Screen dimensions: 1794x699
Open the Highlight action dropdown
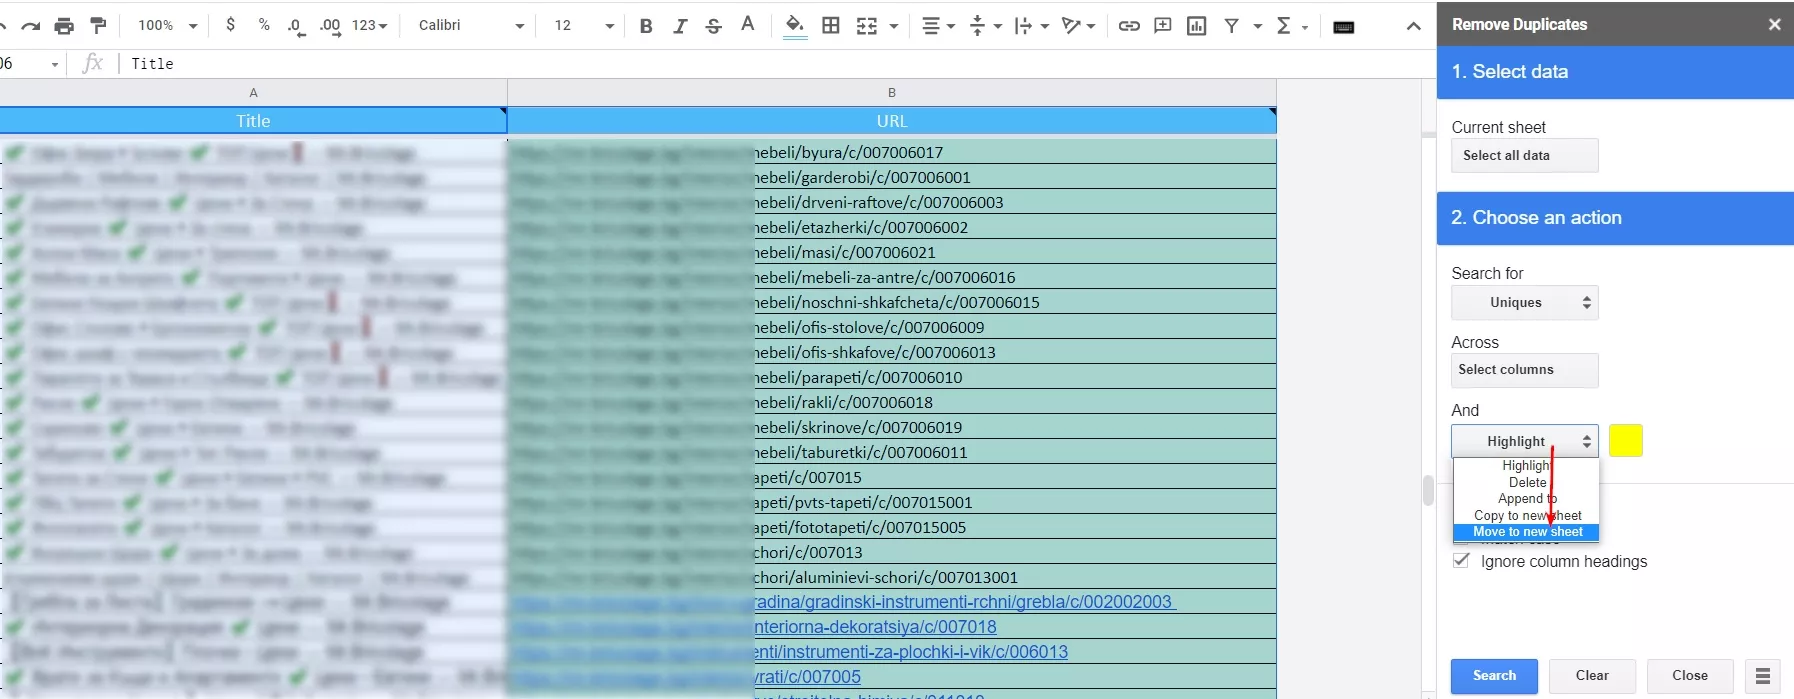coord(1525,441)
